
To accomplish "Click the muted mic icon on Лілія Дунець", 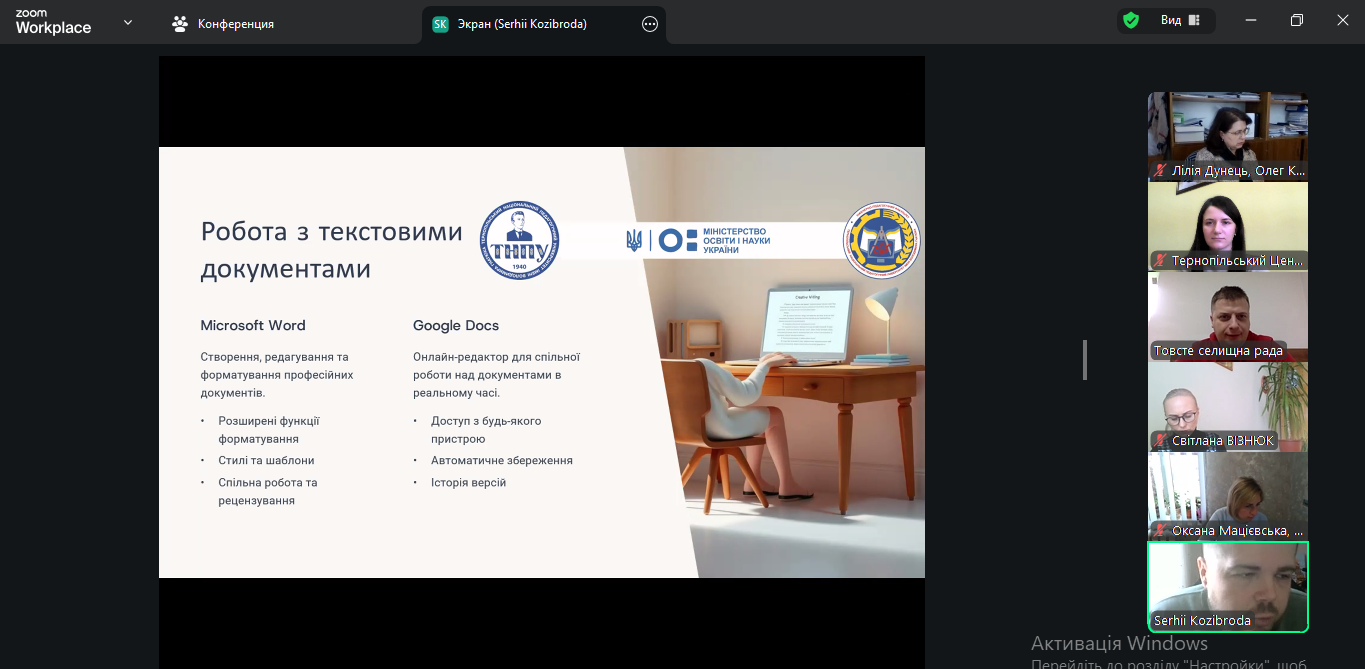I will (1161, 171).
